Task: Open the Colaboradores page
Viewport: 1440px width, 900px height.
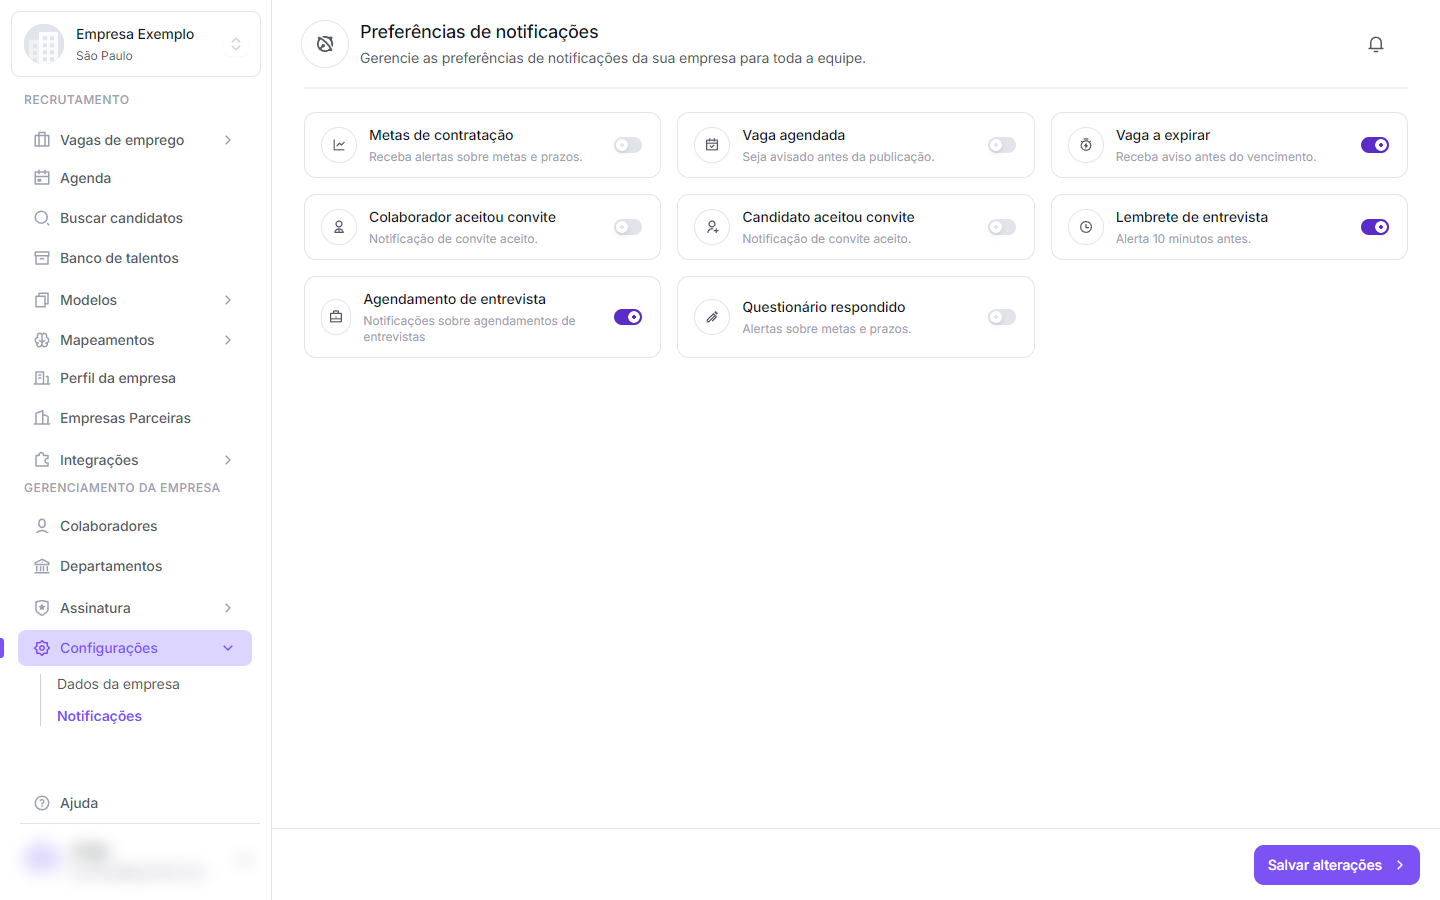Action: (135, 526)
